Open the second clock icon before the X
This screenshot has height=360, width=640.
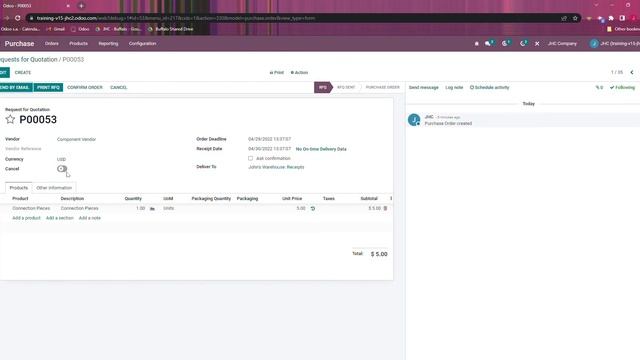pos(523,43)
